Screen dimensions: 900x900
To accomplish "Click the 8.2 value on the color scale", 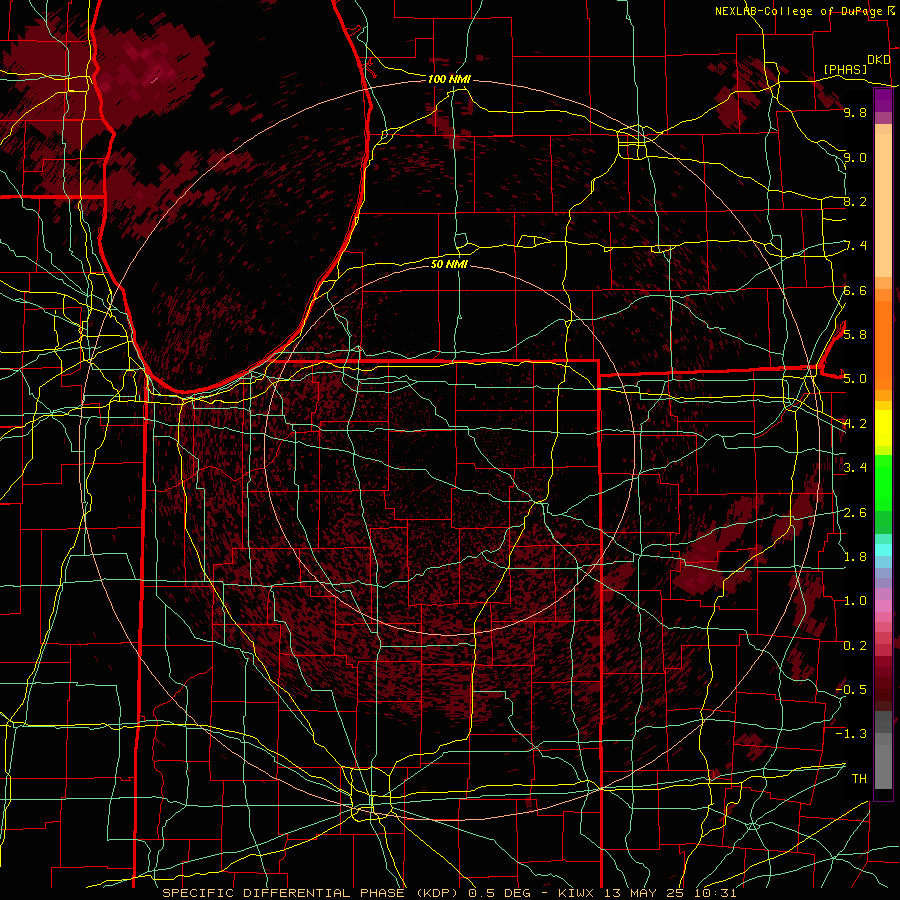I will pyautogui.click(x=855, y=202).
